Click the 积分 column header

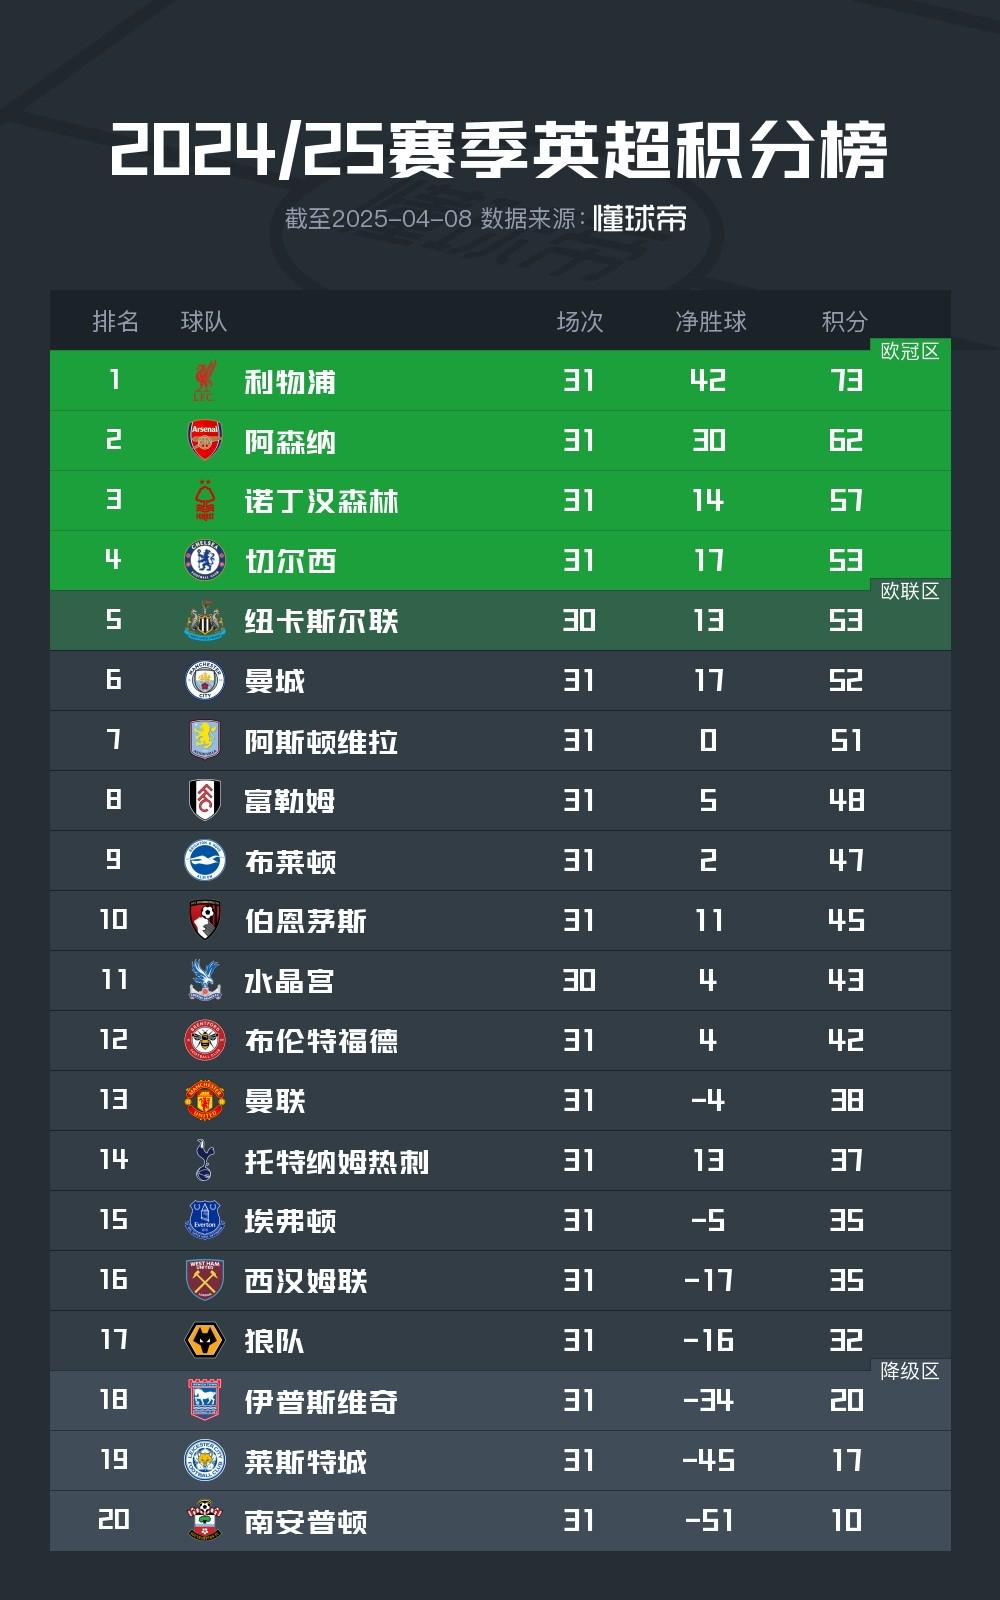(x=845, y=321)
